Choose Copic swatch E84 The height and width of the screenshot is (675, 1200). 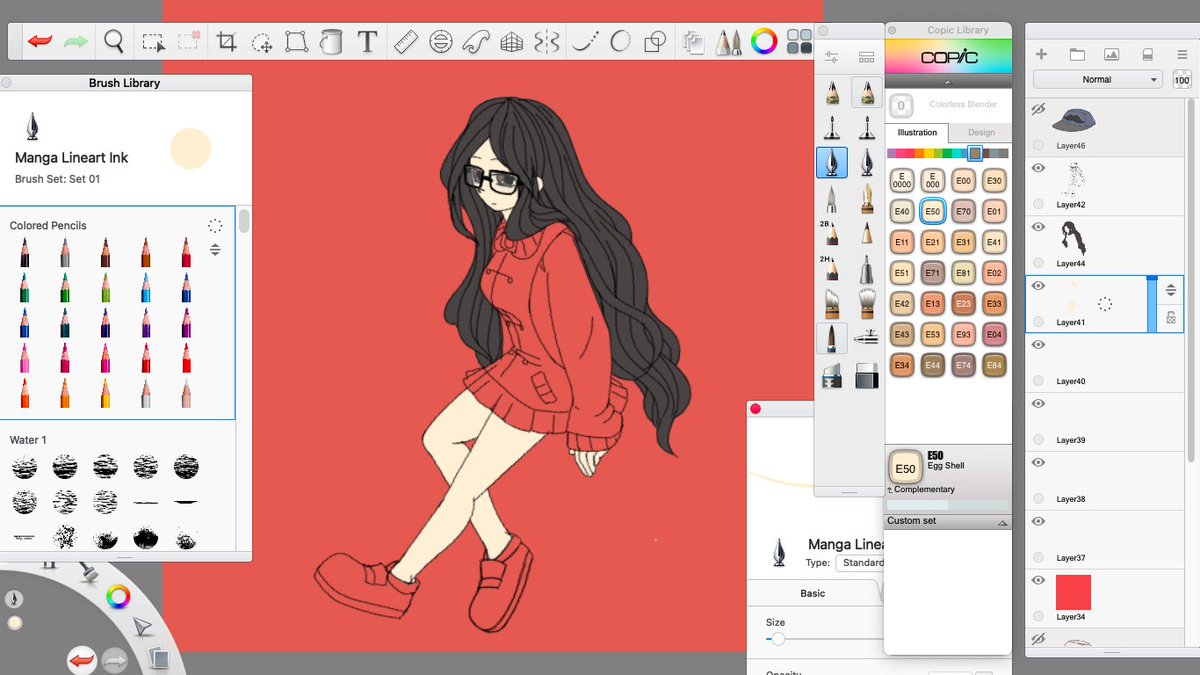click(x=994, y=366)
